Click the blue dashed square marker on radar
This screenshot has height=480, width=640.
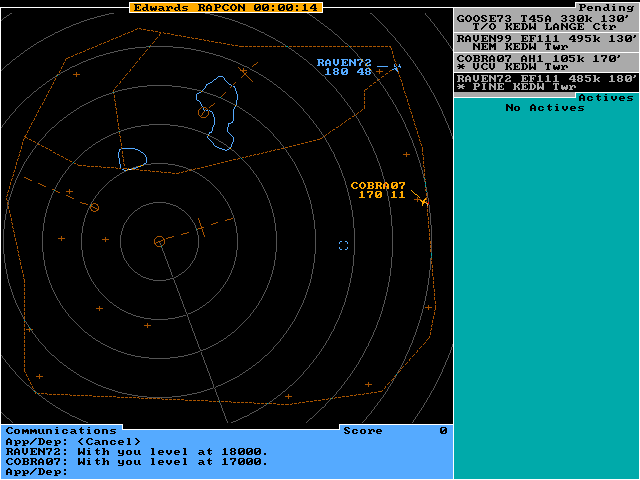344,245
